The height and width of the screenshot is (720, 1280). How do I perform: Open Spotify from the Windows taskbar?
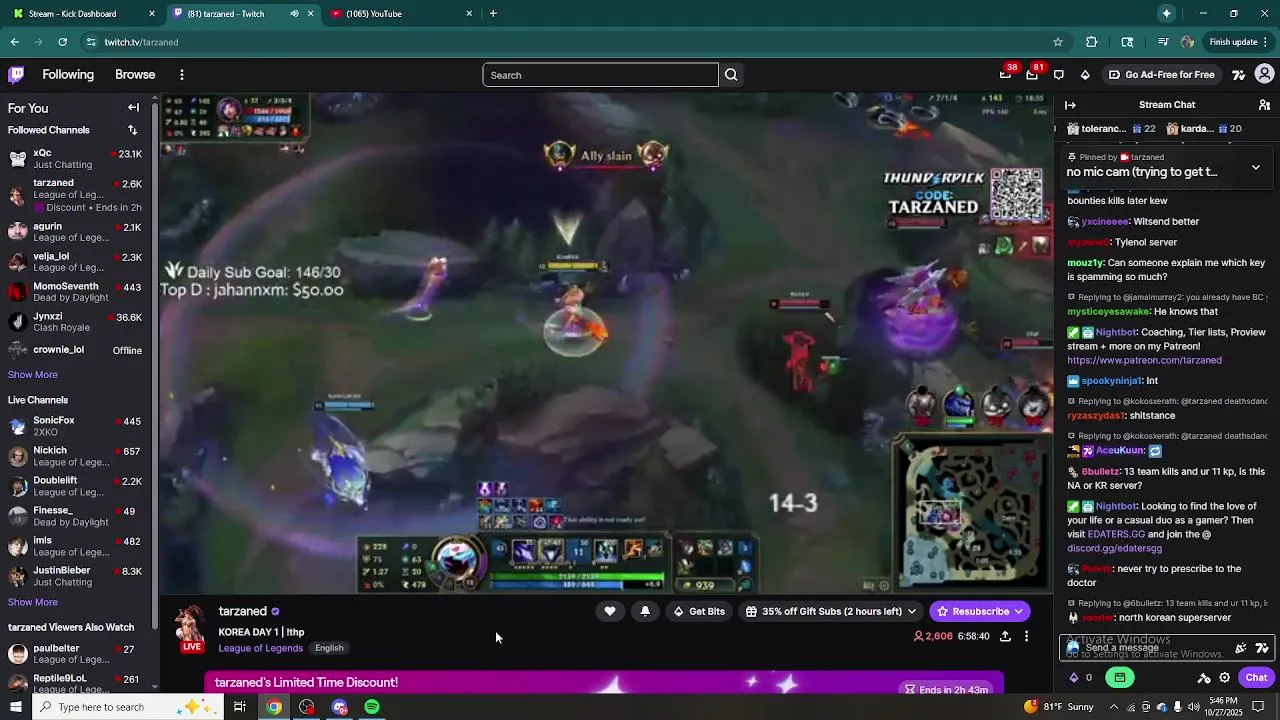372,707
